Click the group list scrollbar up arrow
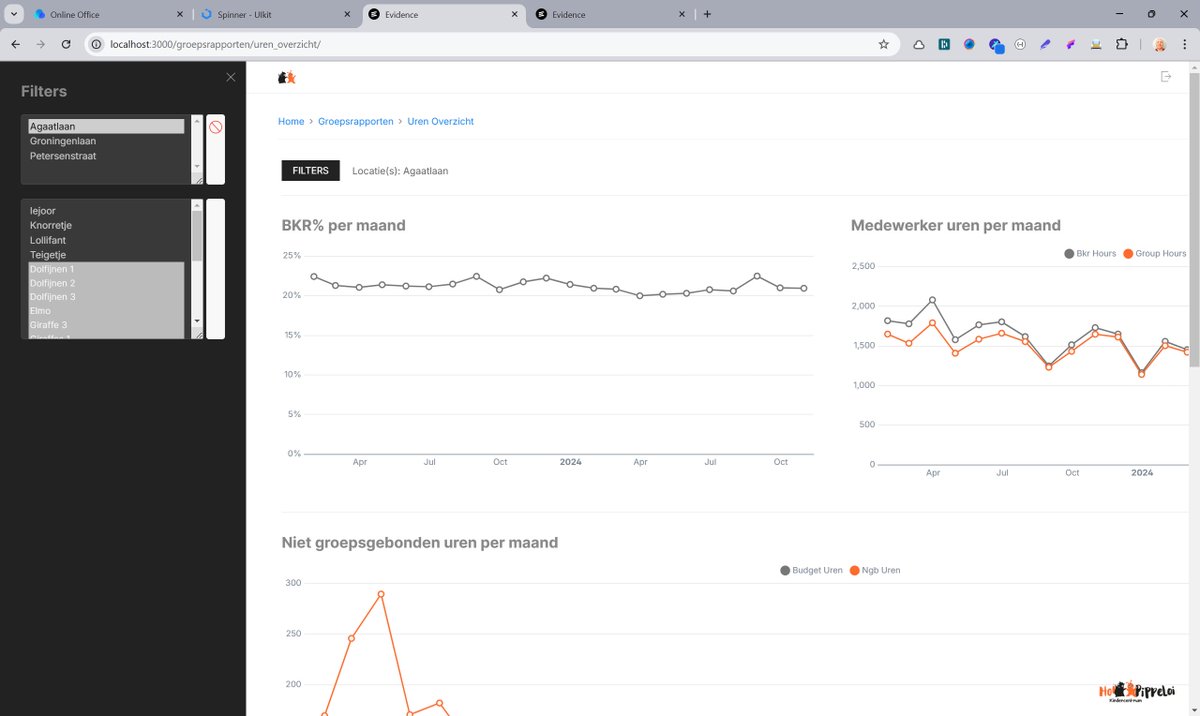1200x716 pixels. [197, 205]
